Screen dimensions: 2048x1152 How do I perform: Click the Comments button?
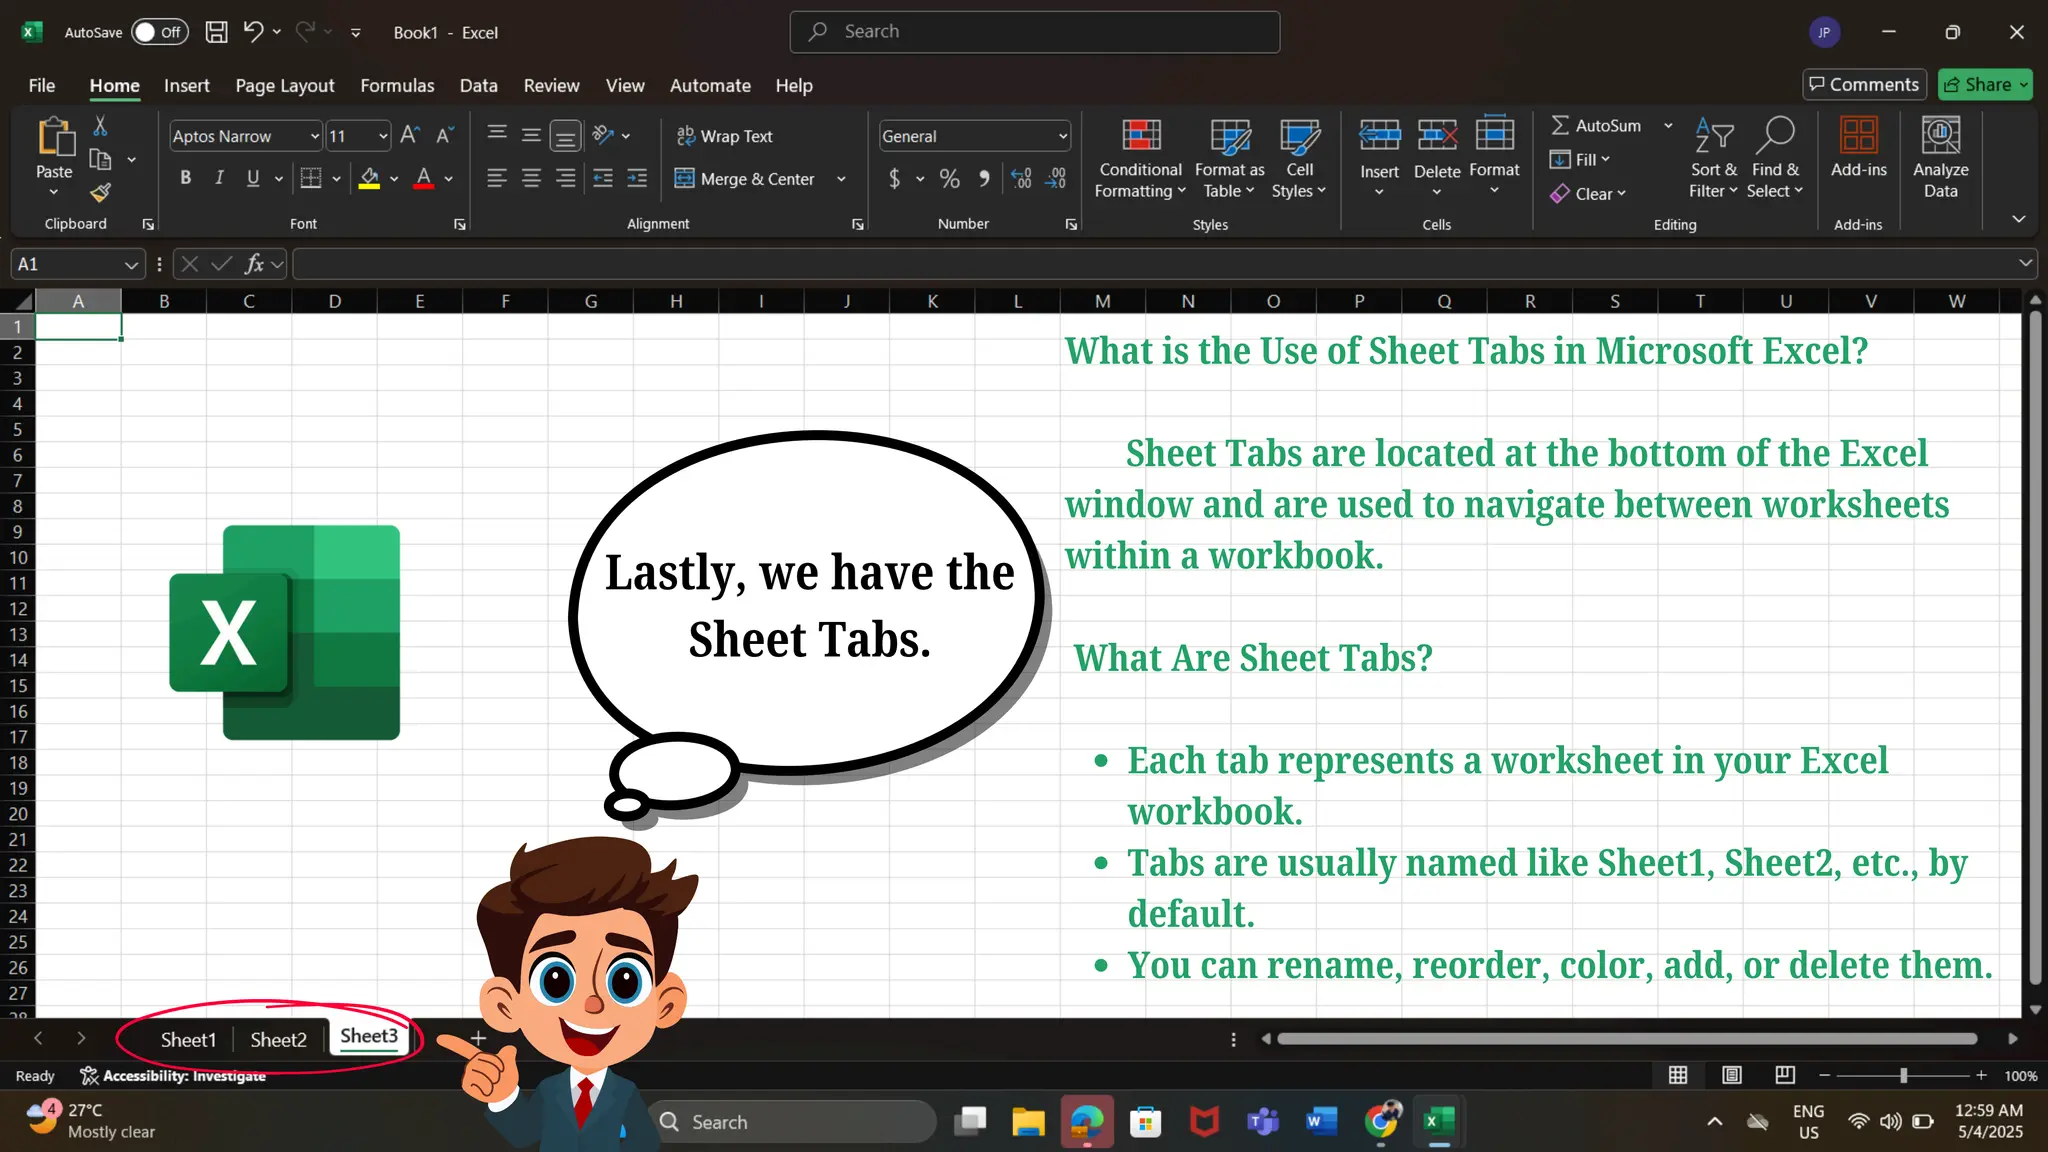coord(1864,84)
